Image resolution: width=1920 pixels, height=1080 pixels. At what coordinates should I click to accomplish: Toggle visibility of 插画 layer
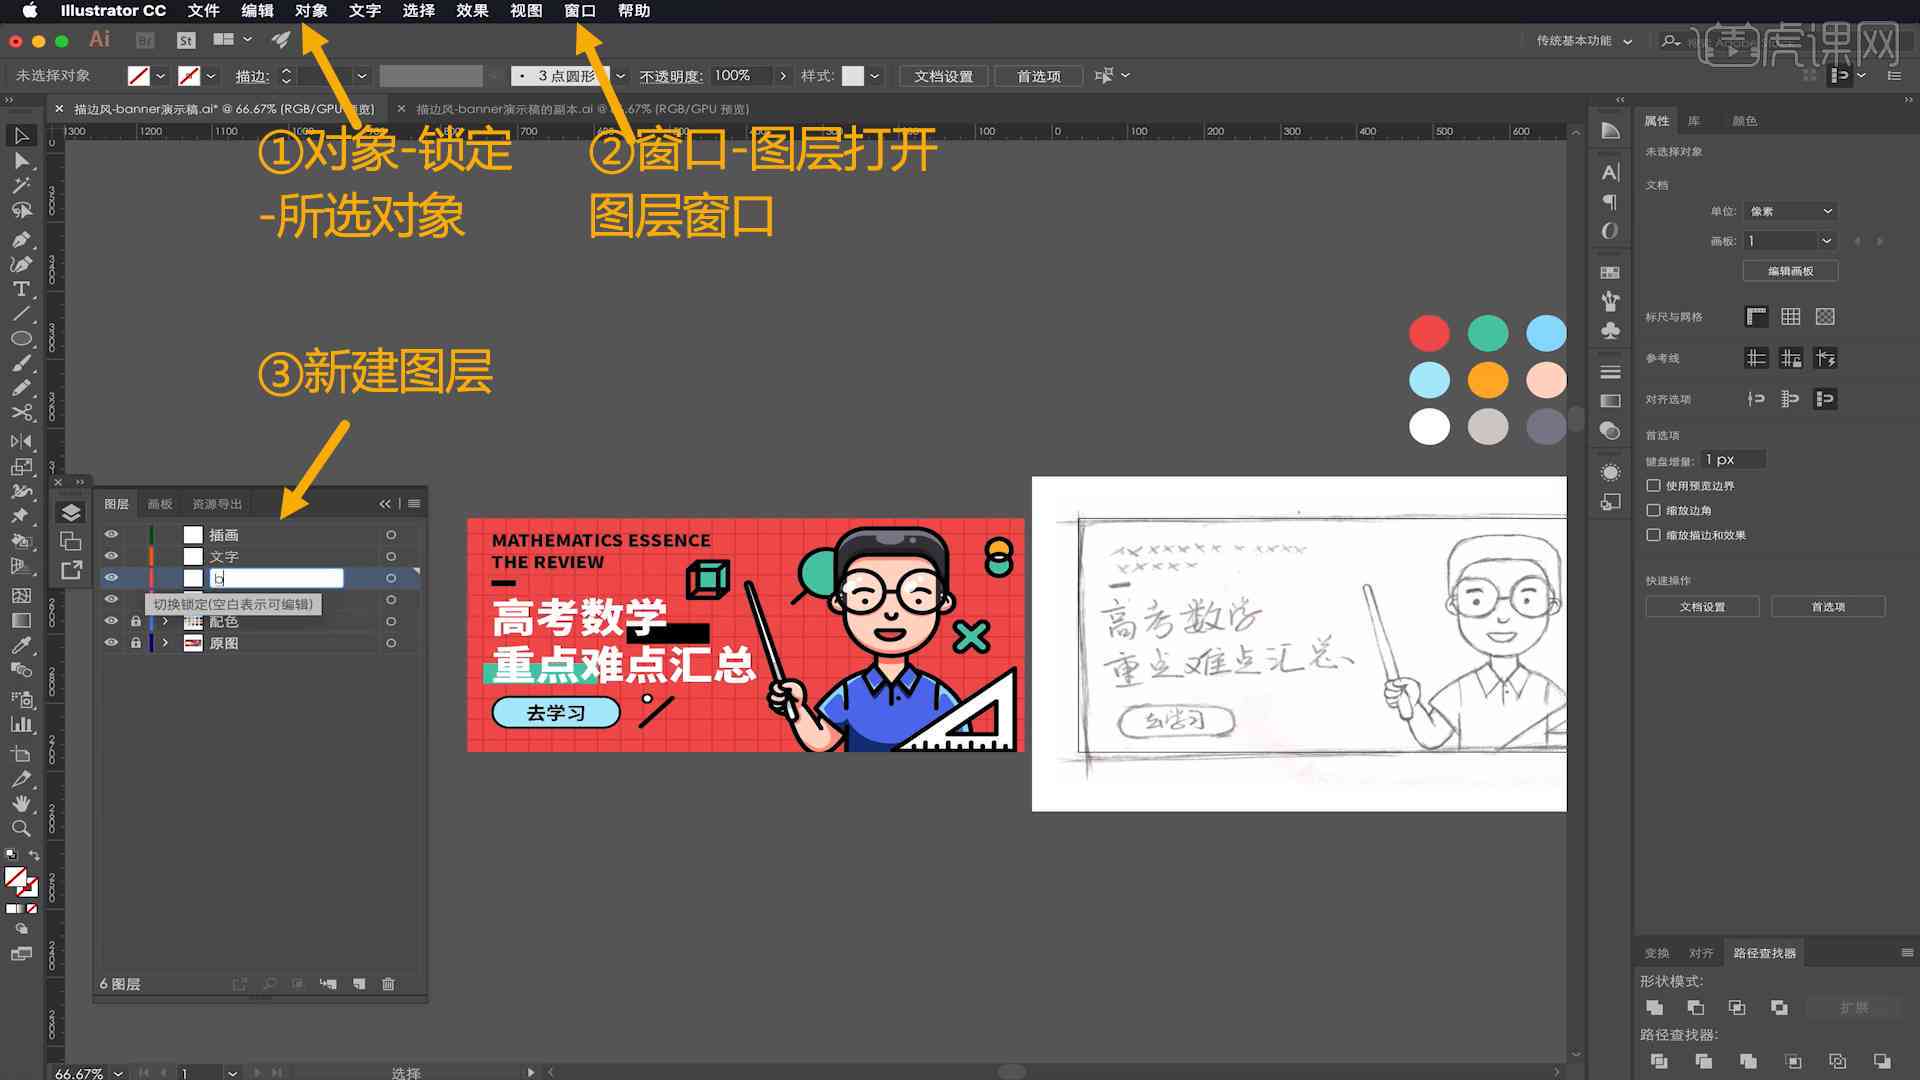coord(112,534)
